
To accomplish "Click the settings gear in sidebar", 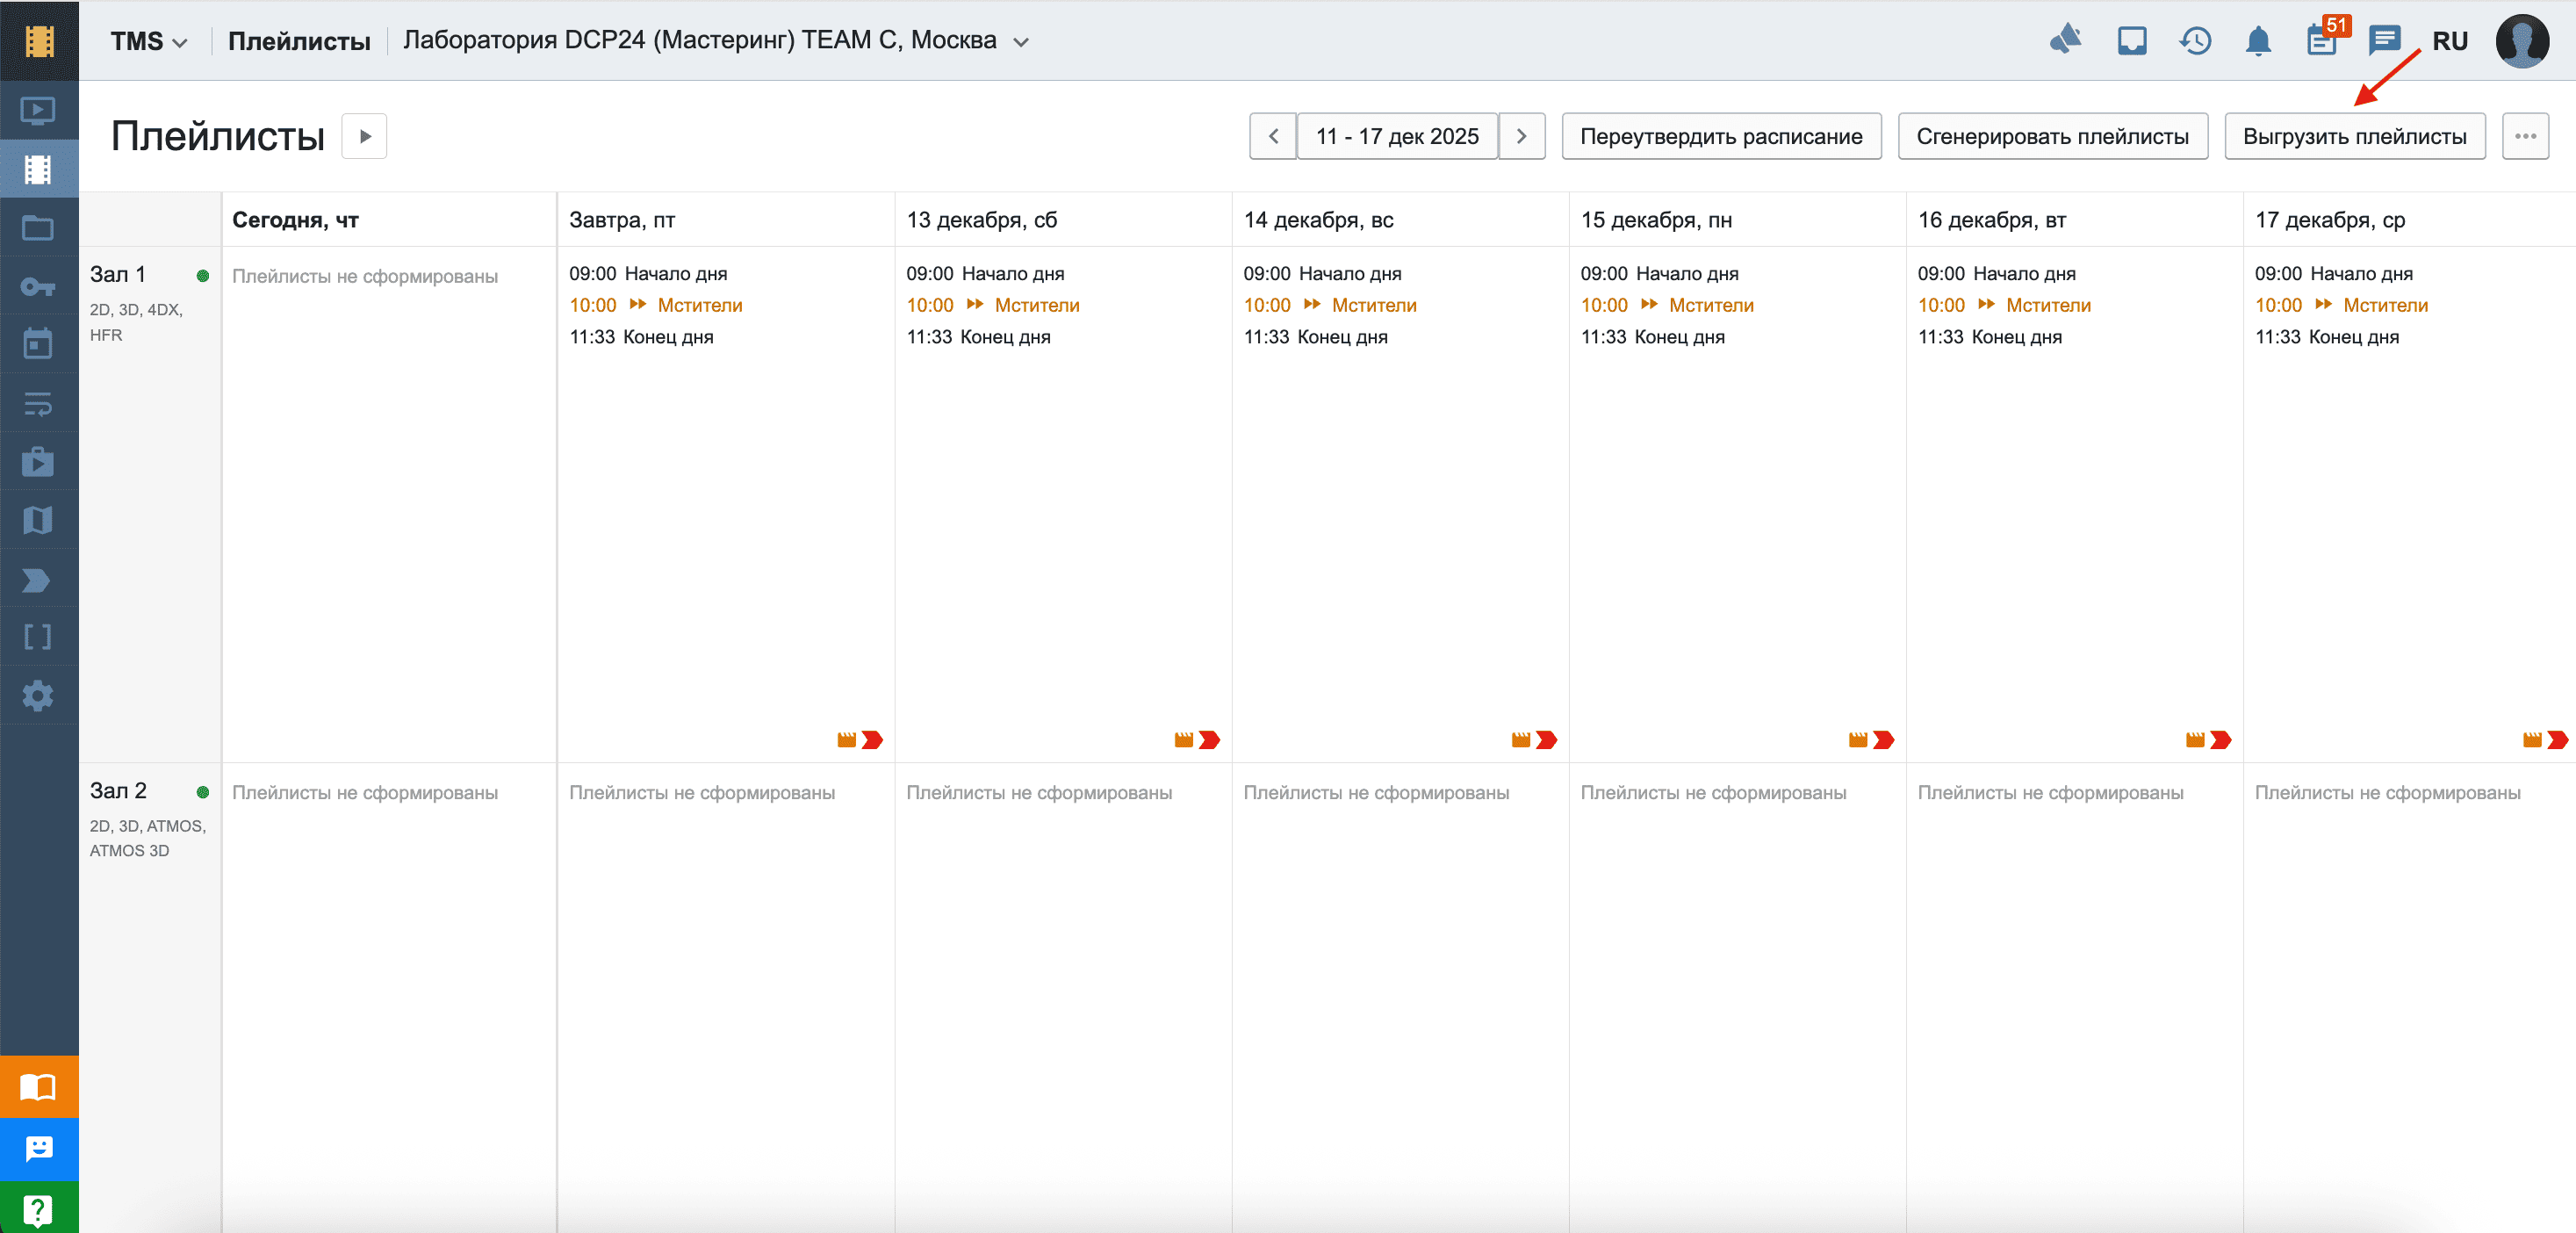I will [38, 695].
